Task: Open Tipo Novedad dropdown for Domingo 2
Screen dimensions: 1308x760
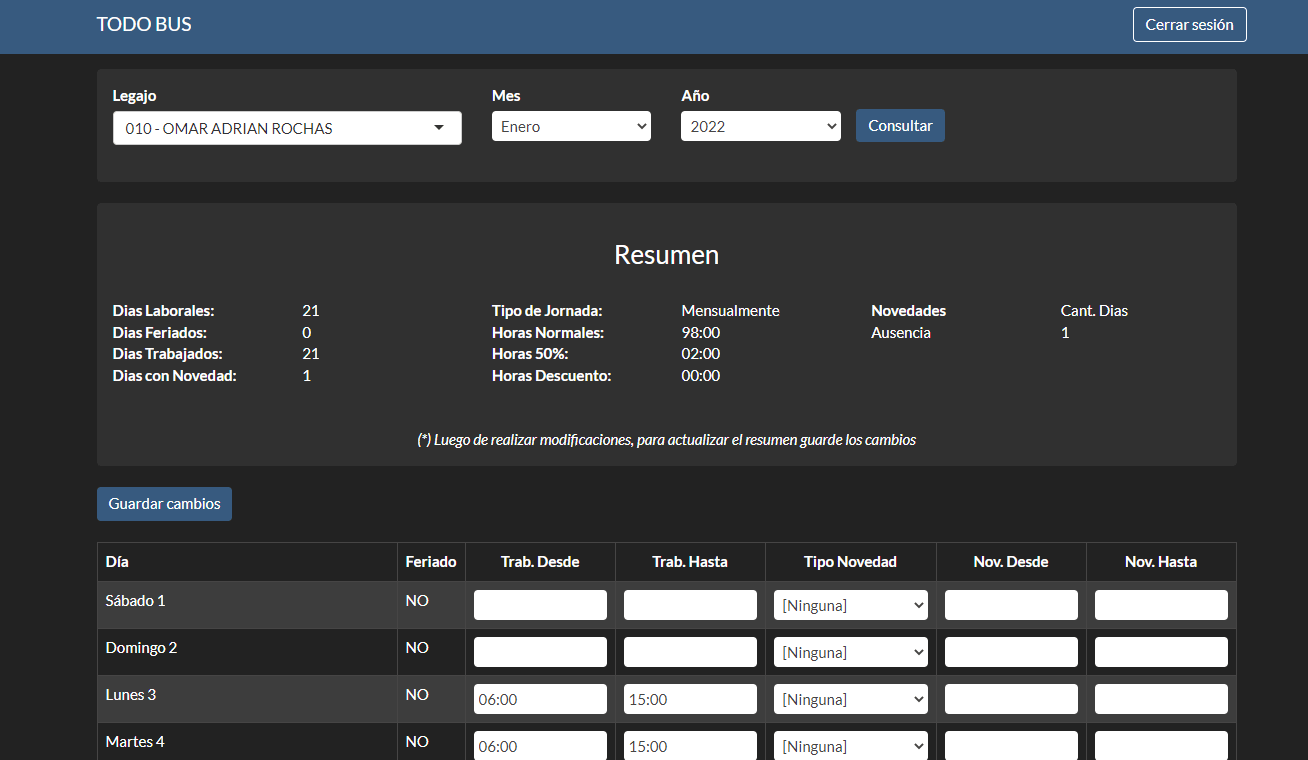Action: pyautogui.click(x=851, y=652)
